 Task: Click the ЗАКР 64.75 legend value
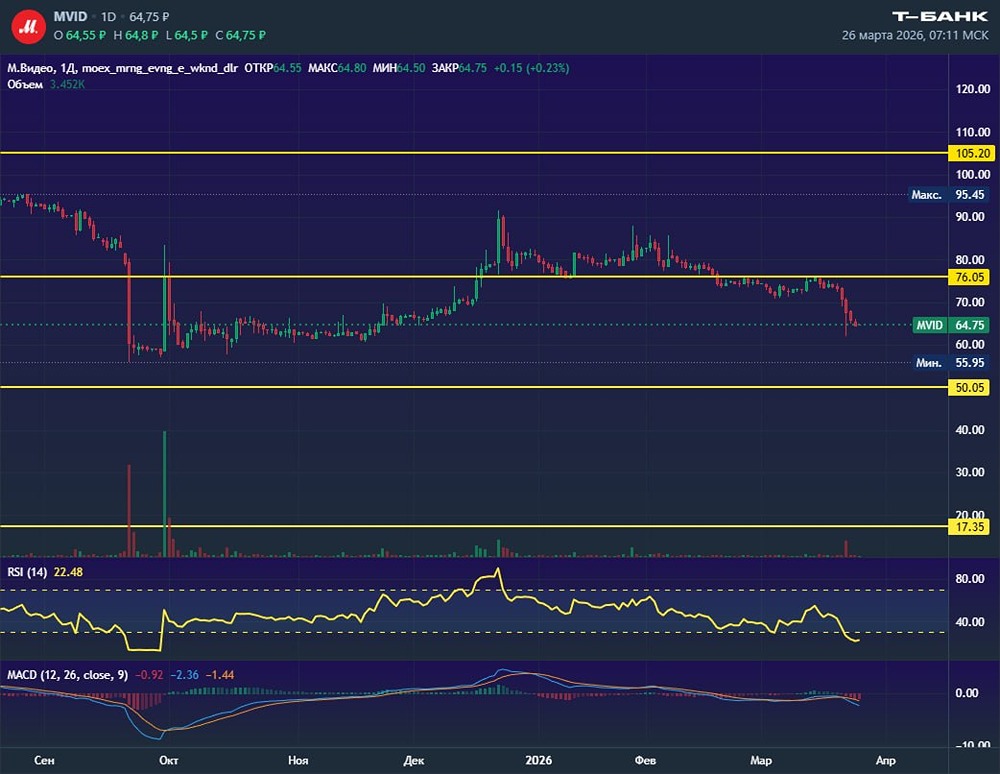click(x=459, y=68)
